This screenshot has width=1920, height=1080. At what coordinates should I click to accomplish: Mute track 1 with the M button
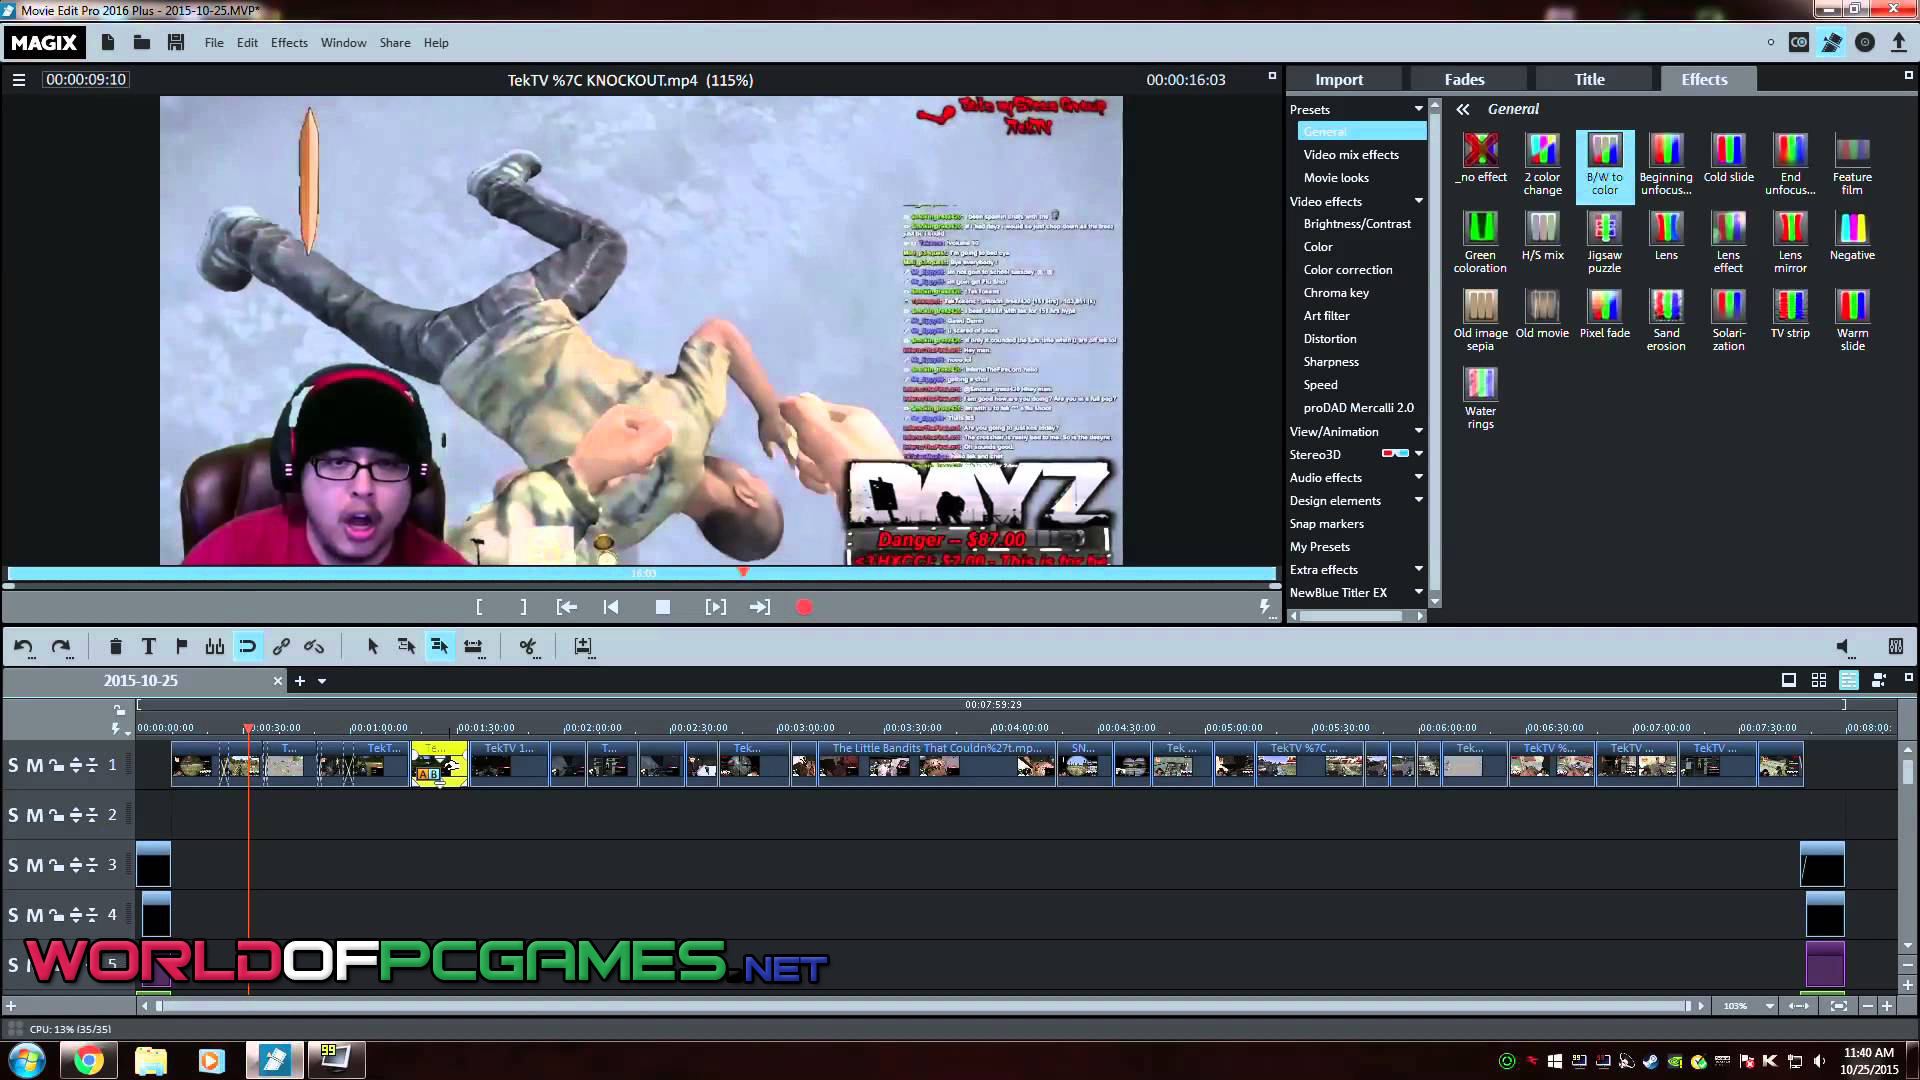tap(34, 765)
